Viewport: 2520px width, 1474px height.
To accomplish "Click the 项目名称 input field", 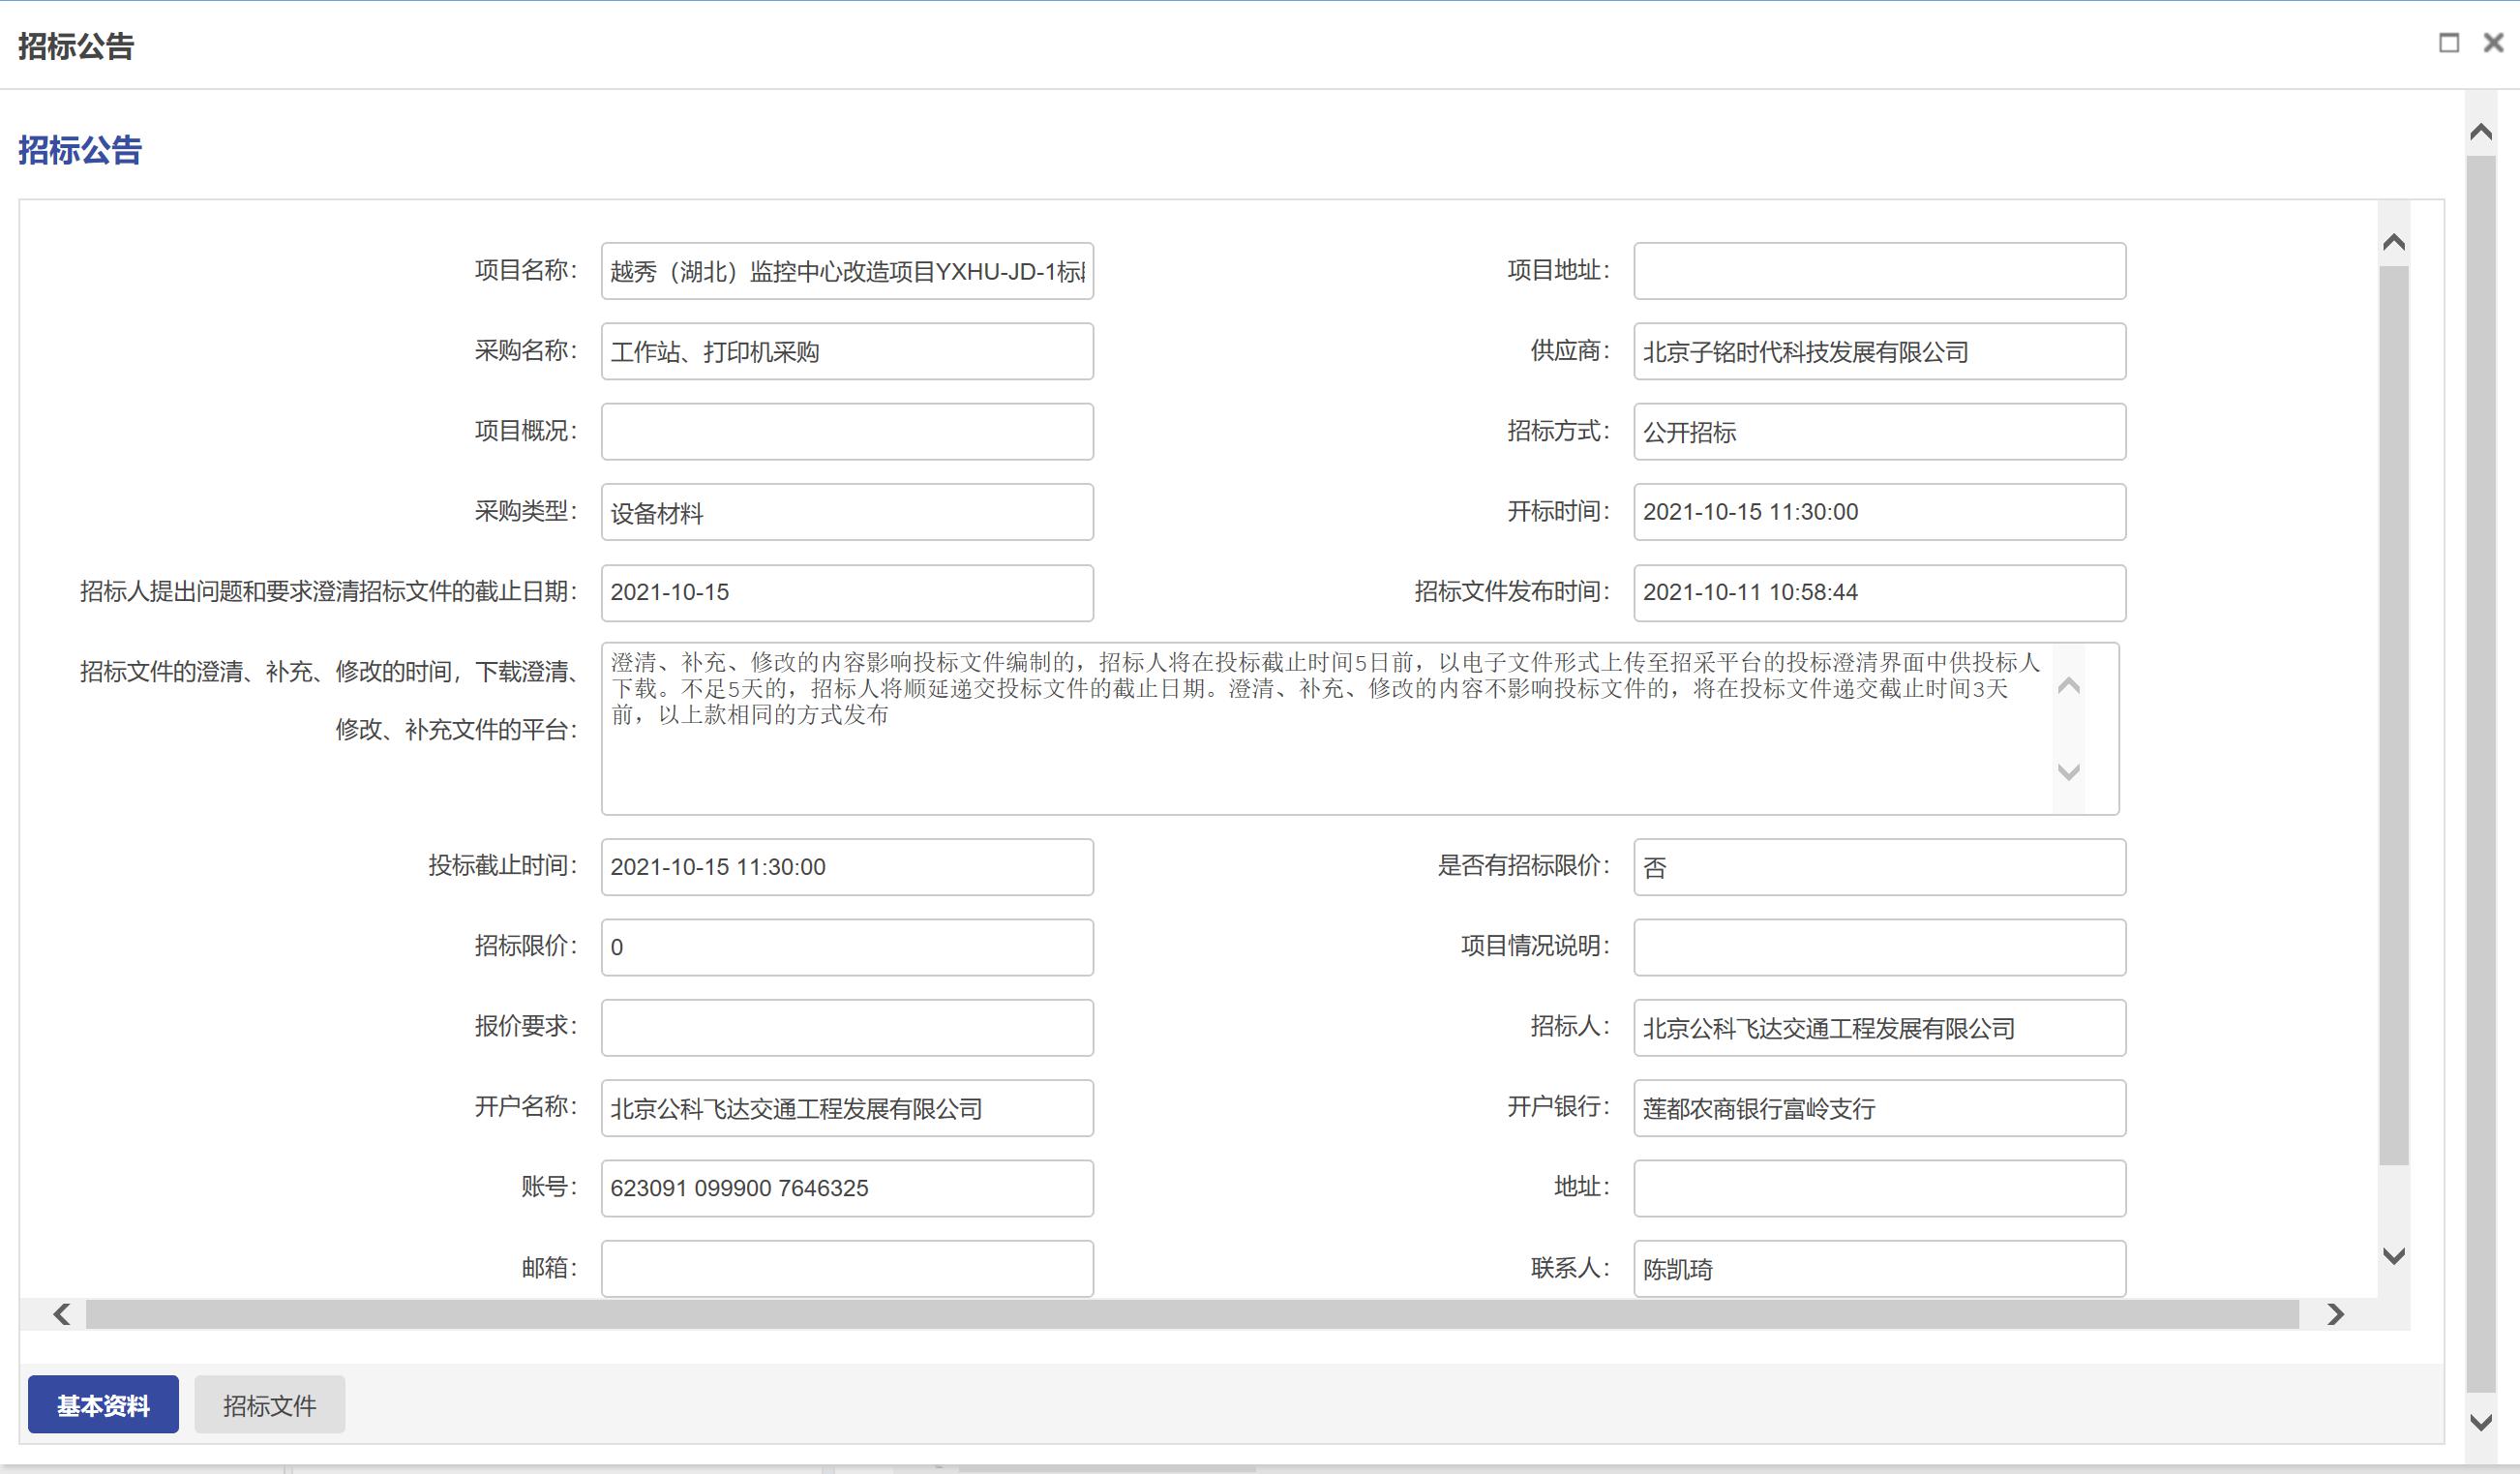I will point(847,271).
